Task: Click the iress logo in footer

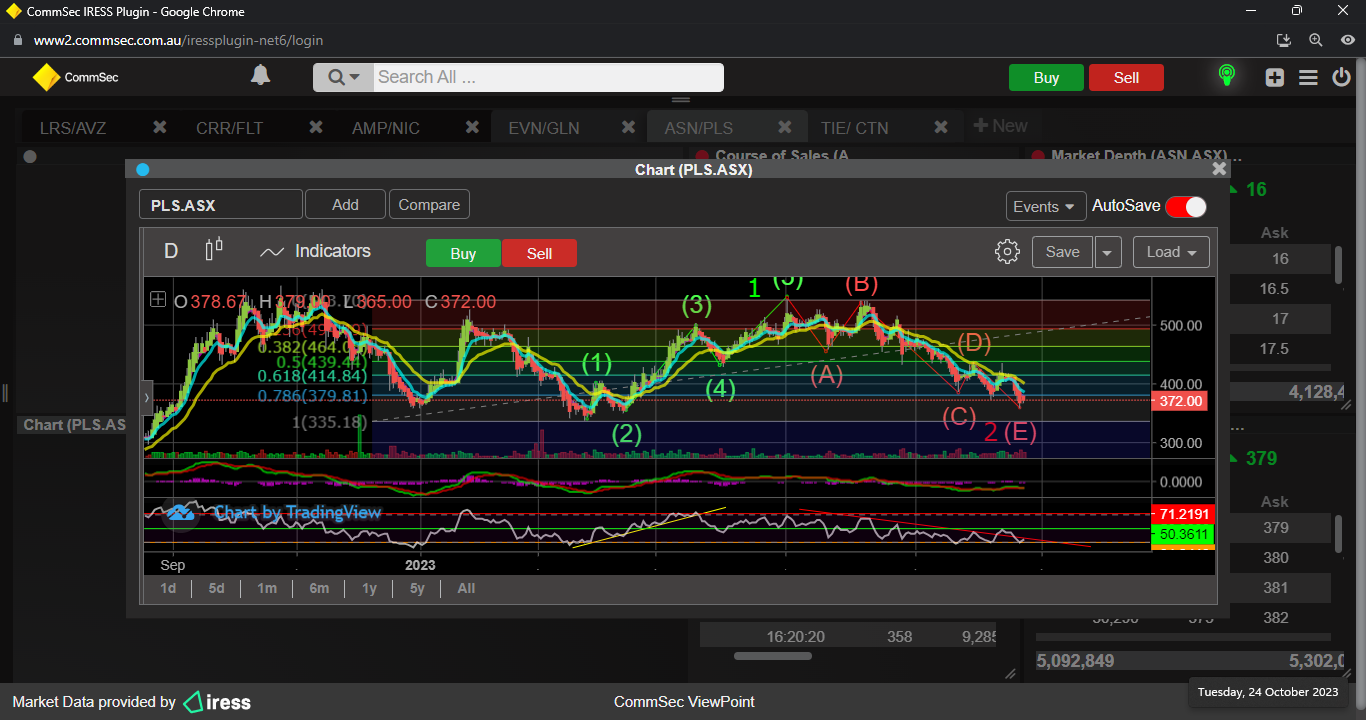Action: 217,702
